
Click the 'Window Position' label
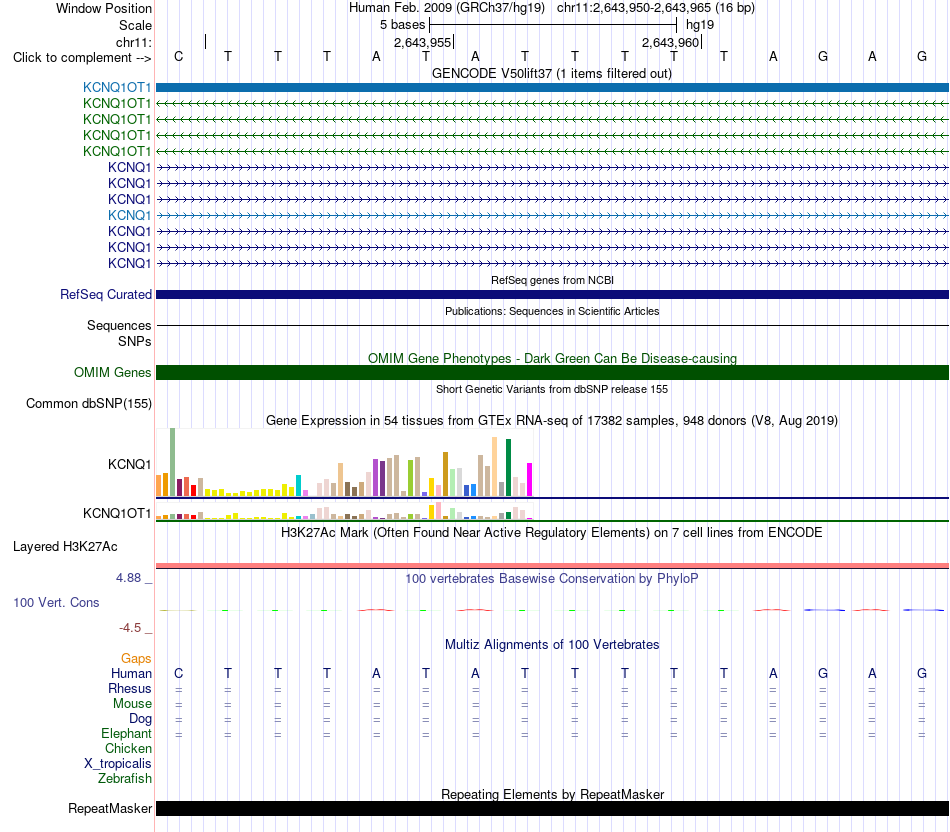pos(104,8)
